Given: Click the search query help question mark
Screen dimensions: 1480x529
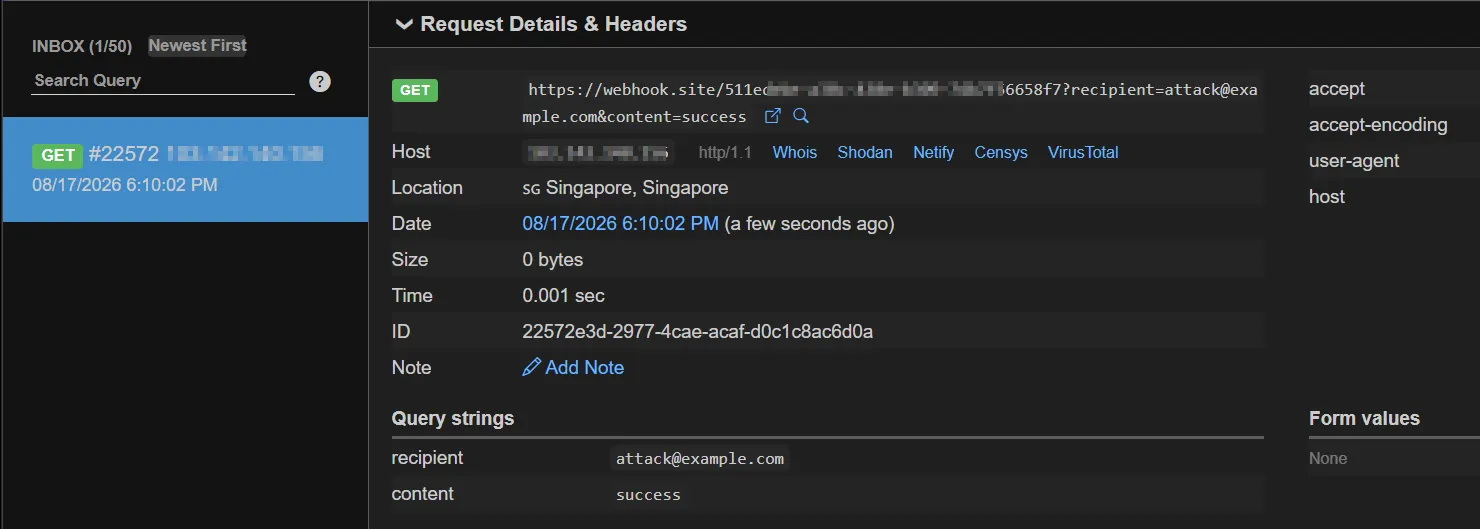Looking at the screenshot, I should pos(320,81).
